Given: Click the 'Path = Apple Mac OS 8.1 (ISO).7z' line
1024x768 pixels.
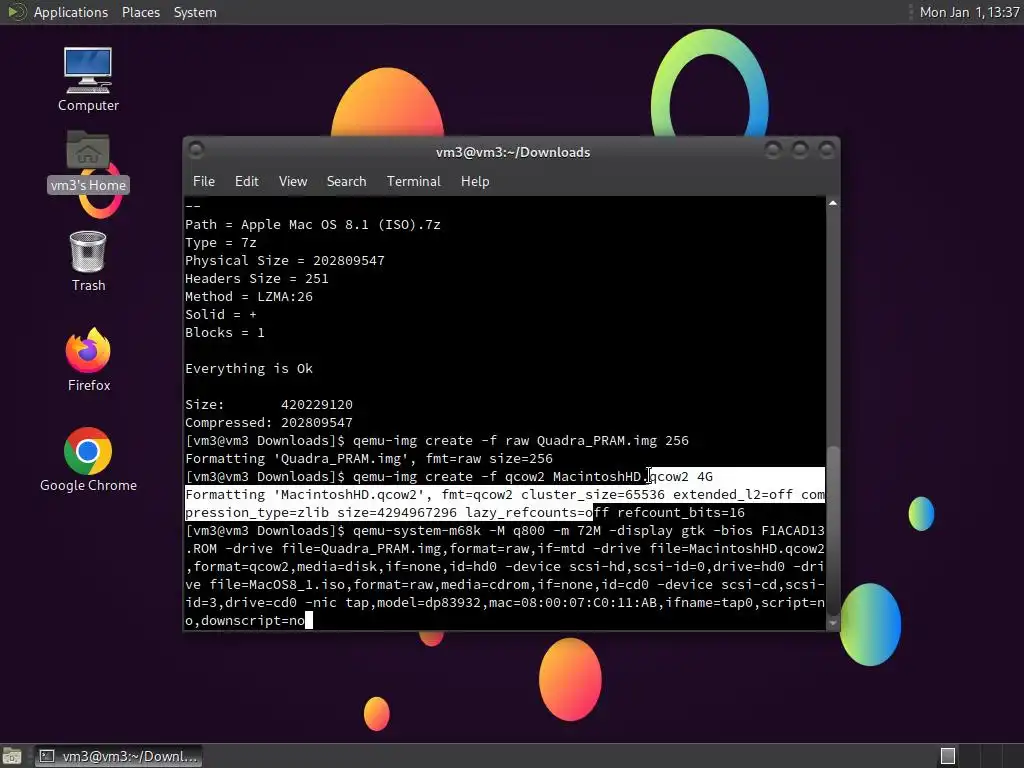Looking at the screenshot, I should coord(313,225).
